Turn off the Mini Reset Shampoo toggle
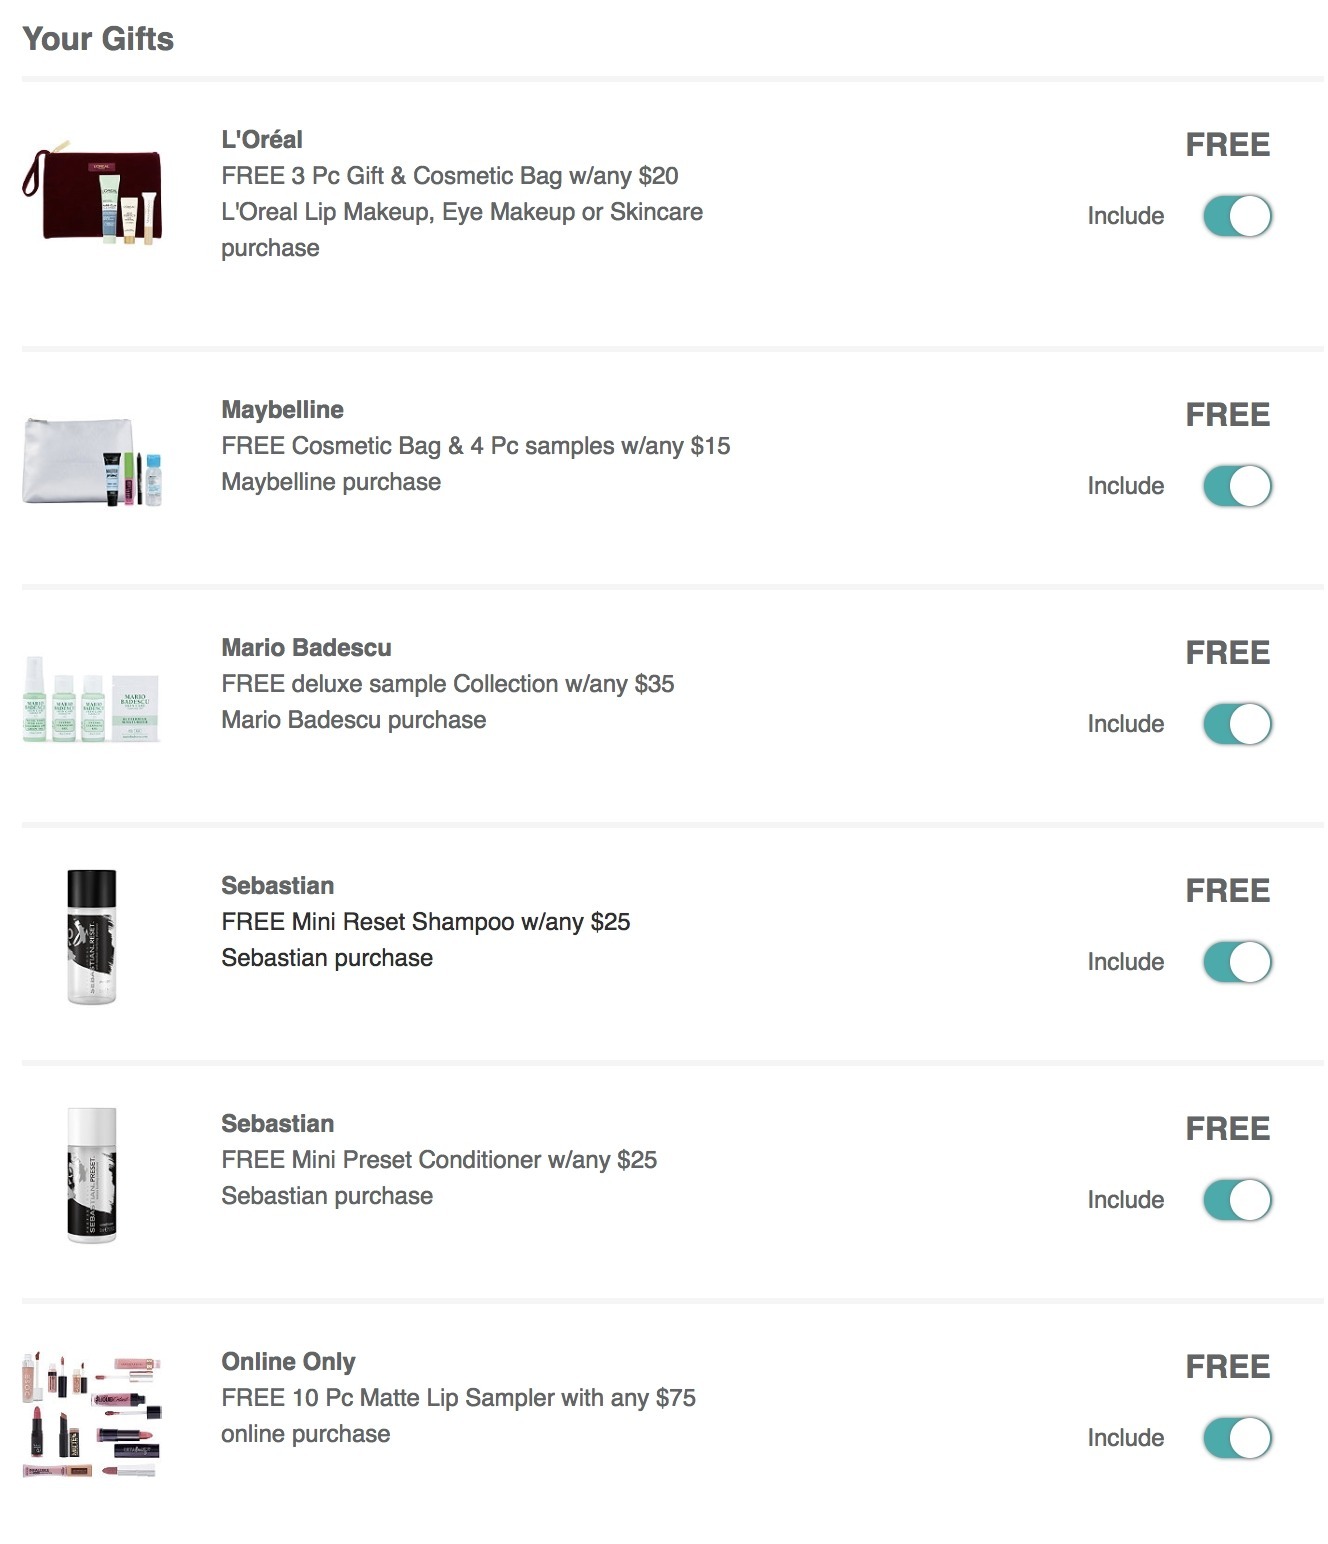Image resolution: width=1328 pixels, height=1544 pixels. coord(1237,962)
